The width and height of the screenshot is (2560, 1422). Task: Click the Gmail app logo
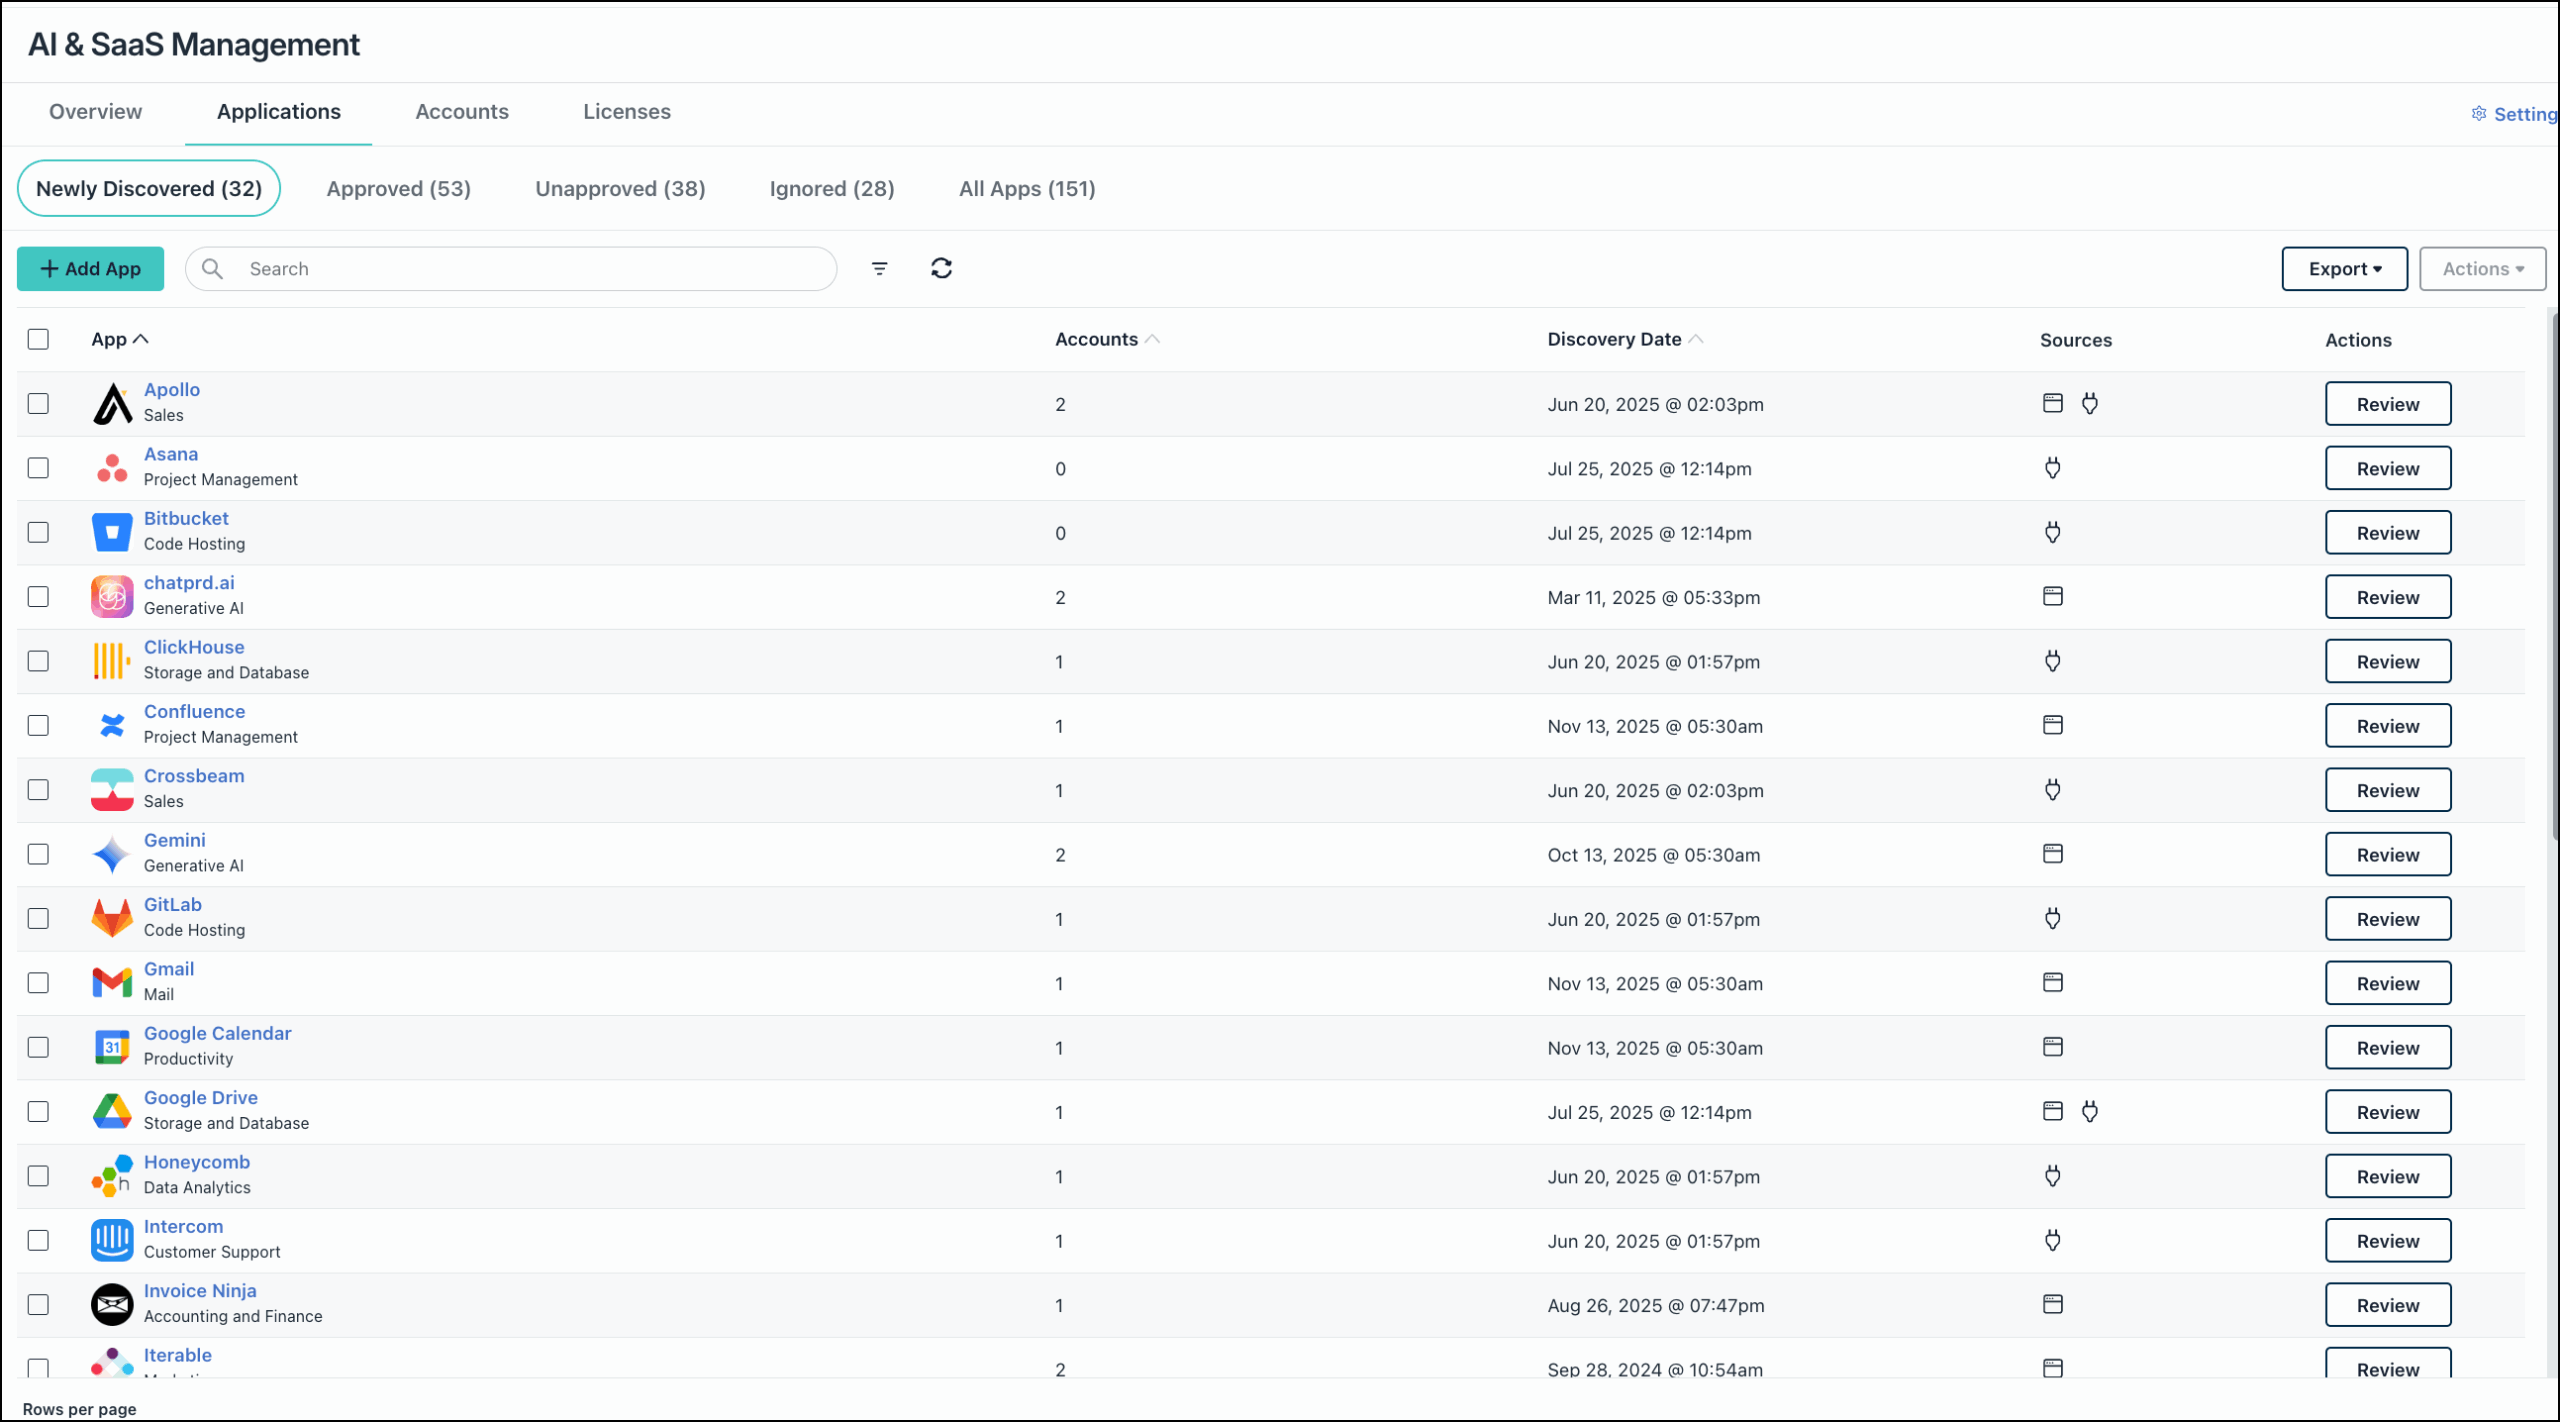click(x=111, y=982)
